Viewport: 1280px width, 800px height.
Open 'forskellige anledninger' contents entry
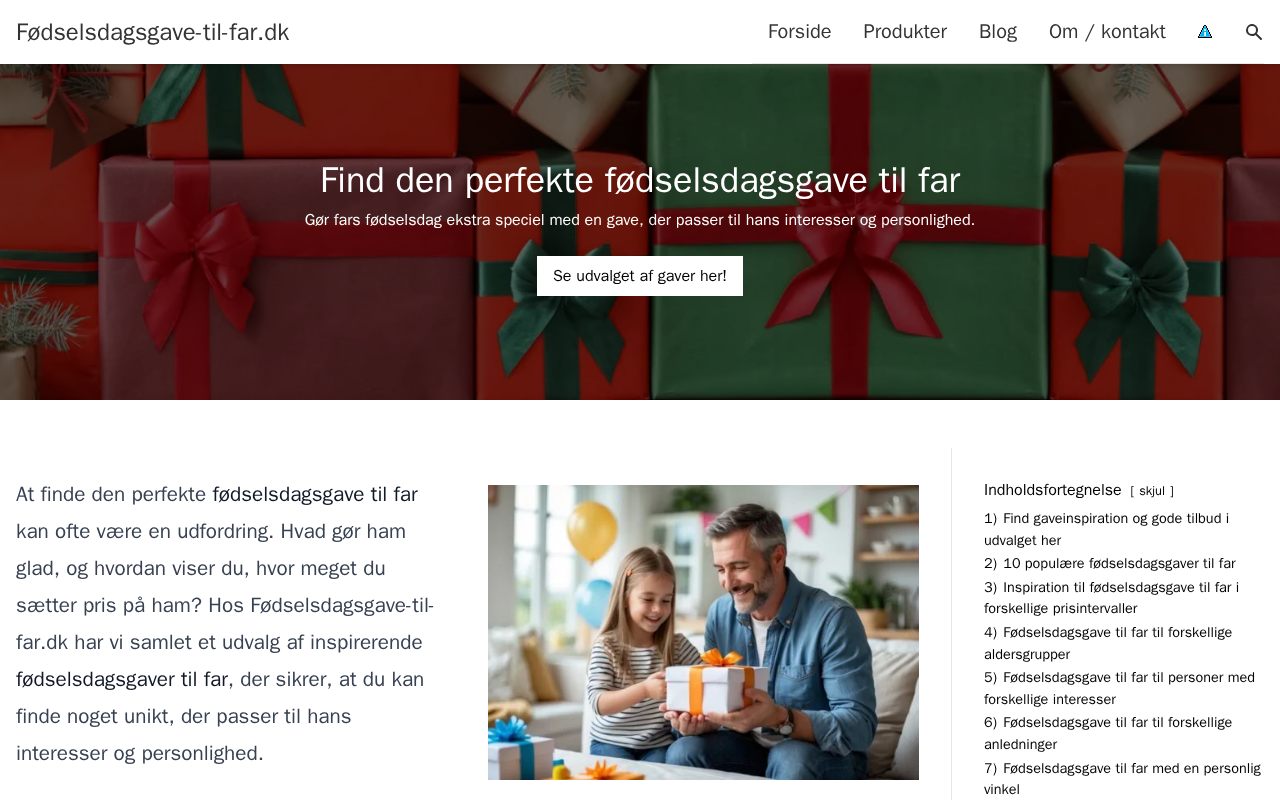coord(1108,733)
